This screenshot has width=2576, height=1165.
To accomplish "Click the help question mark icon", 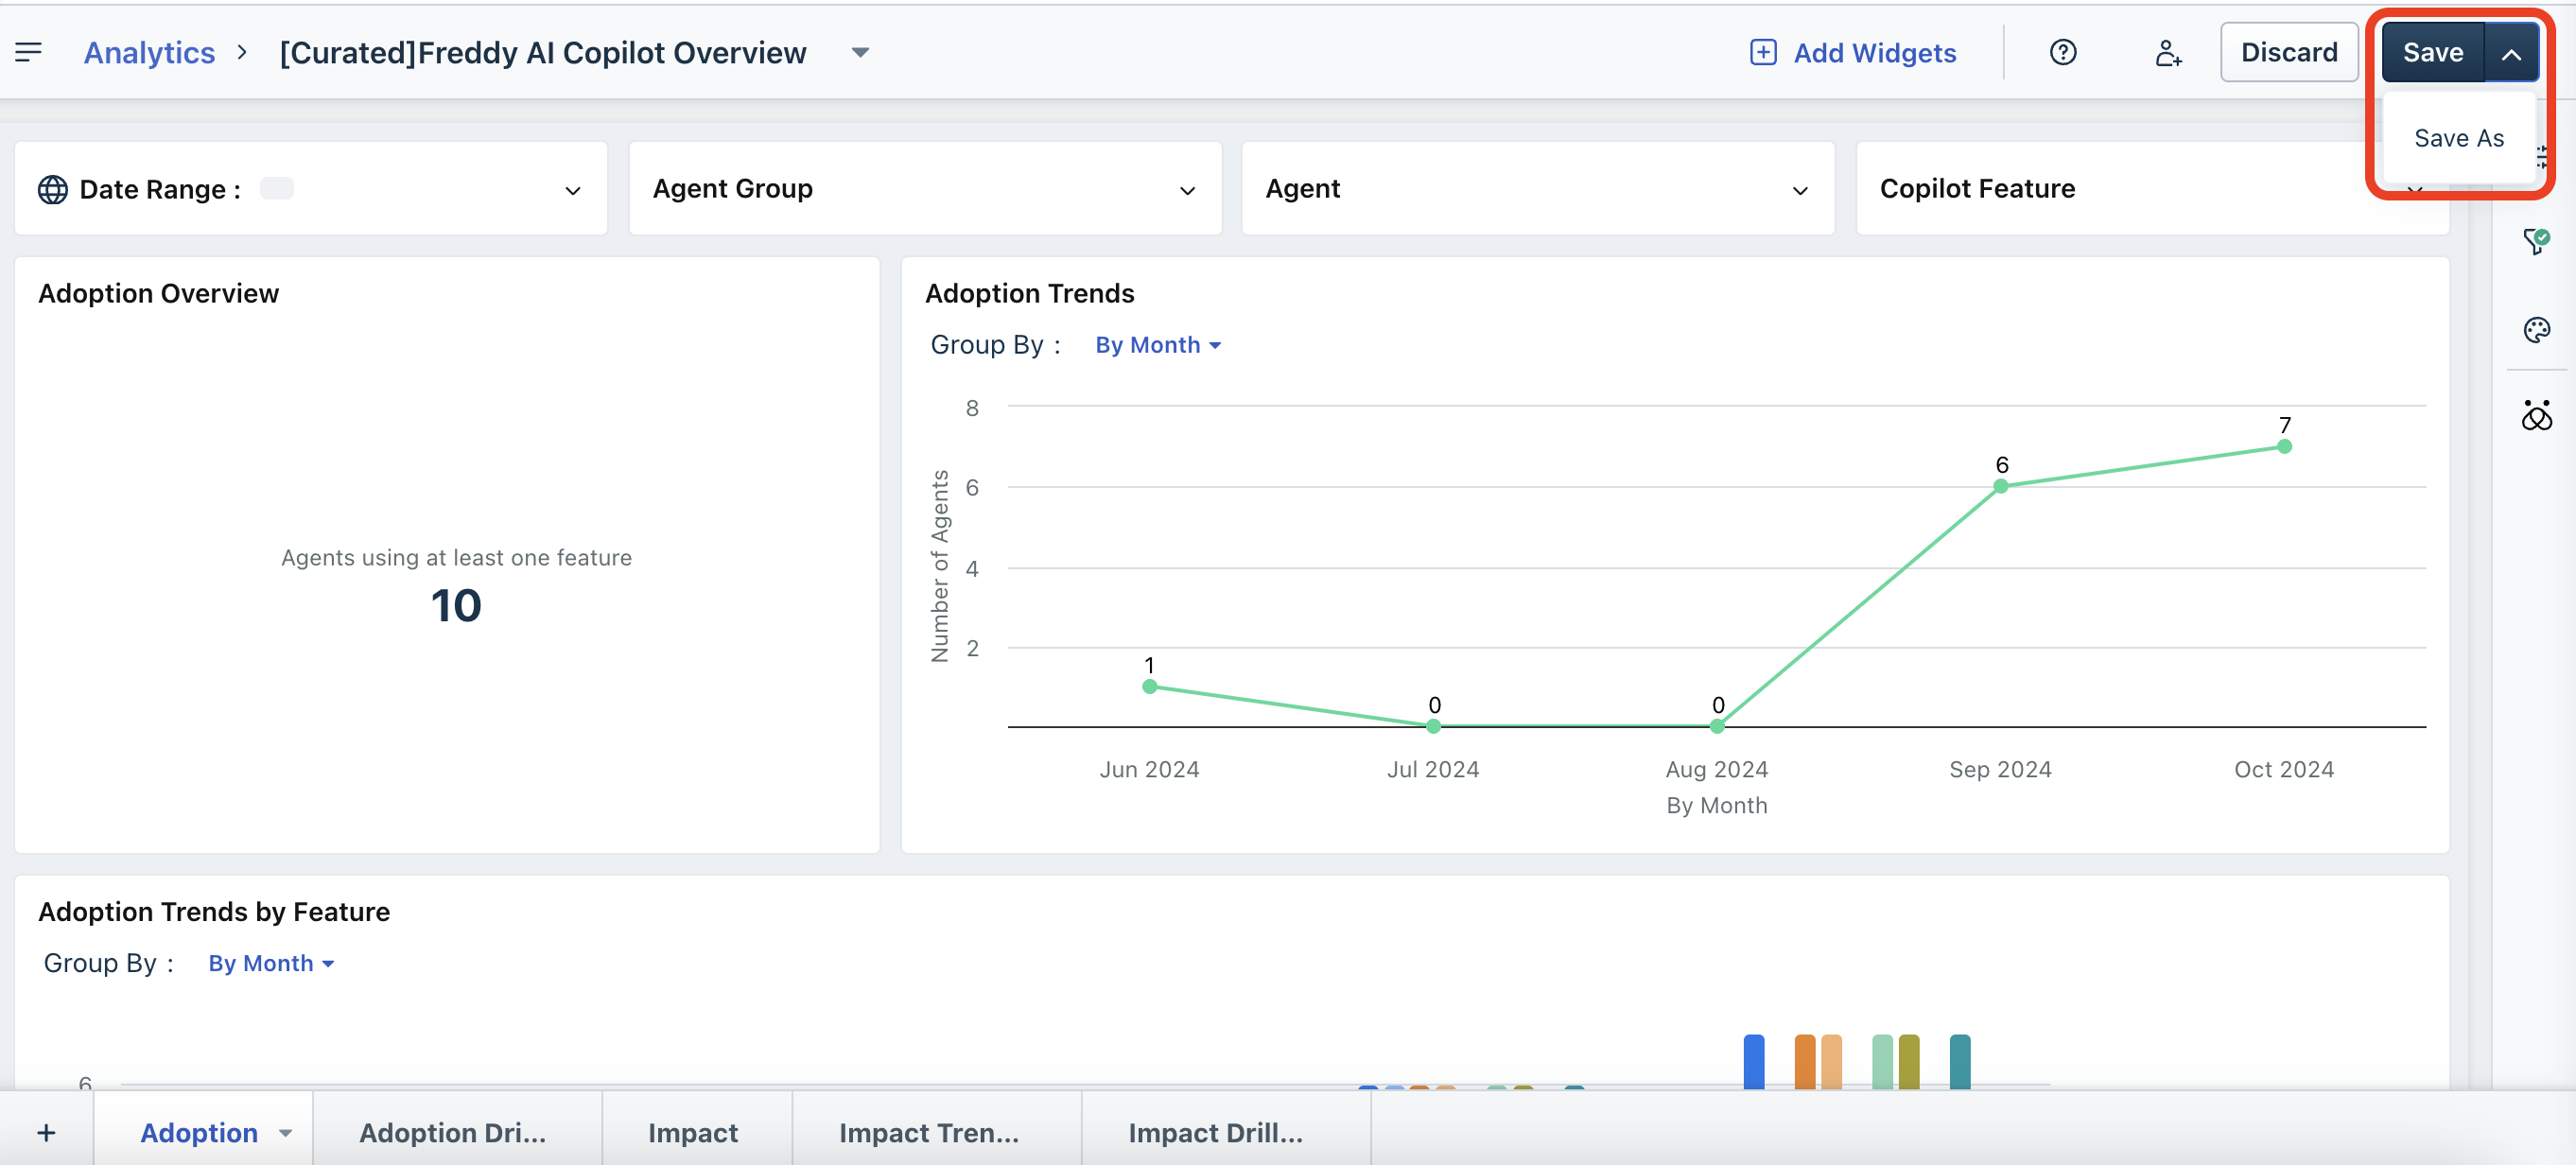I will [2062, 52].
